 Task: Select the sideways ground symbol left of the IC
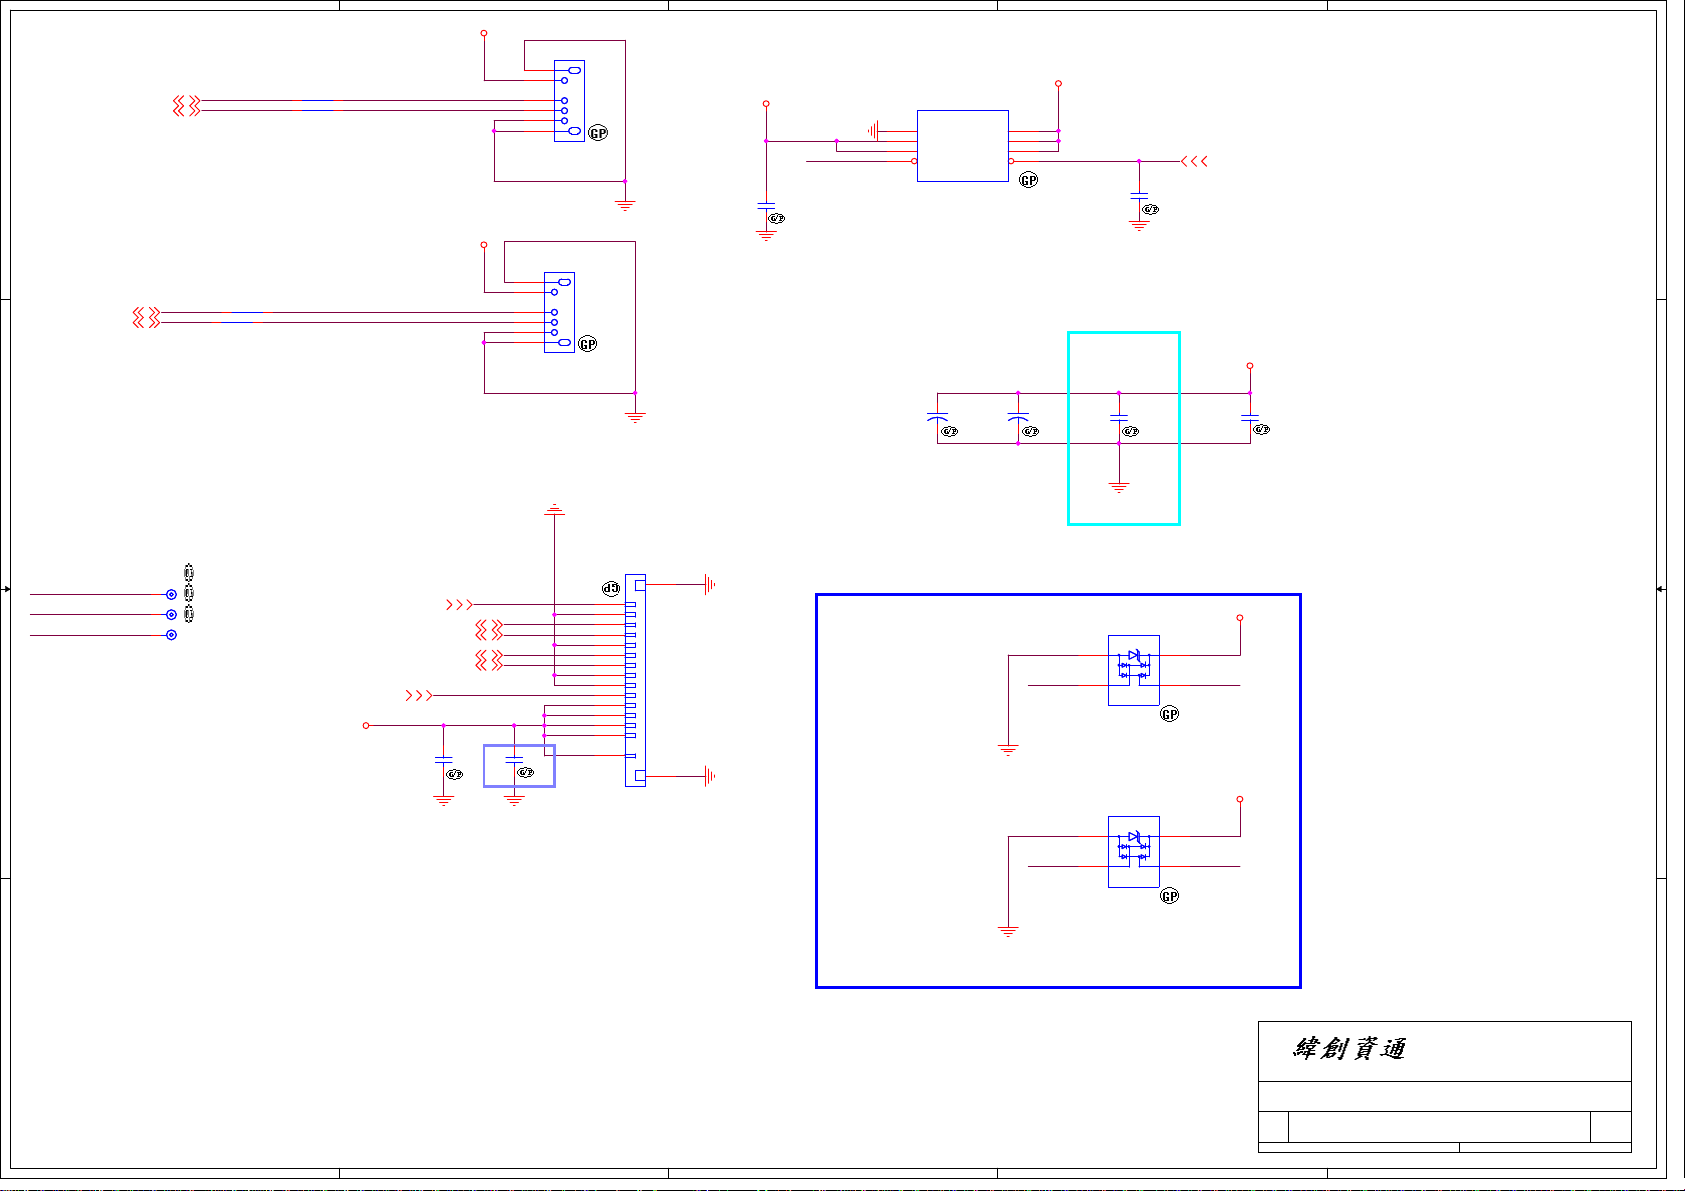pos(873,131)
